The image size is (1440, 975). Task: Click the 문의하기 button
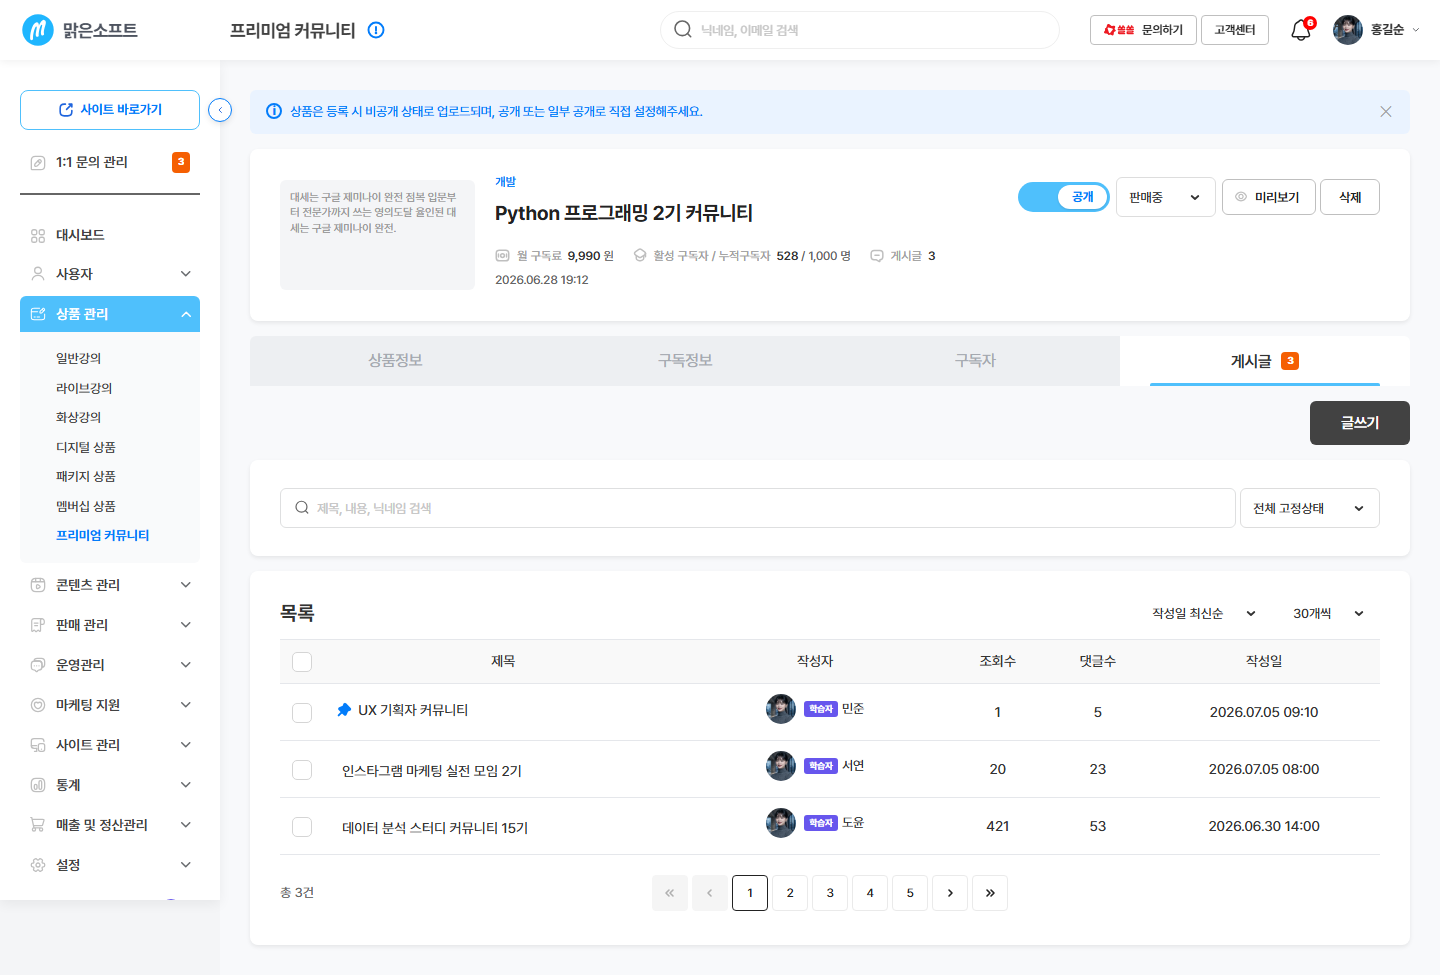click(x=1143, y=30)
